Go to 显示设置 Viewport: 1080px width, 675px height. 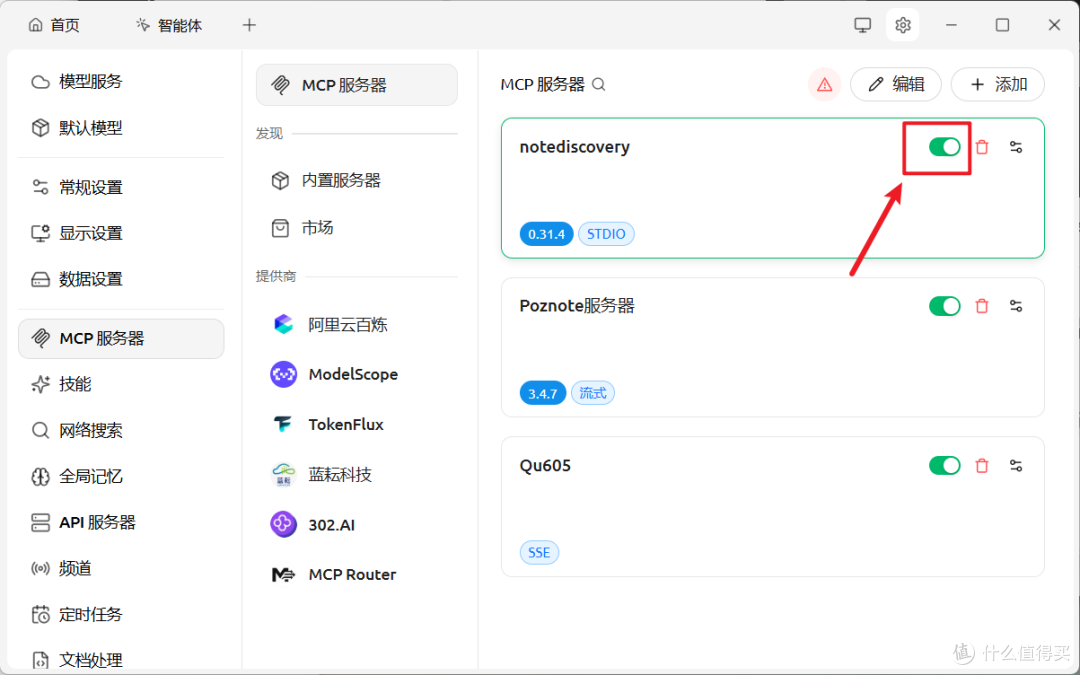(x=121, y=233)
